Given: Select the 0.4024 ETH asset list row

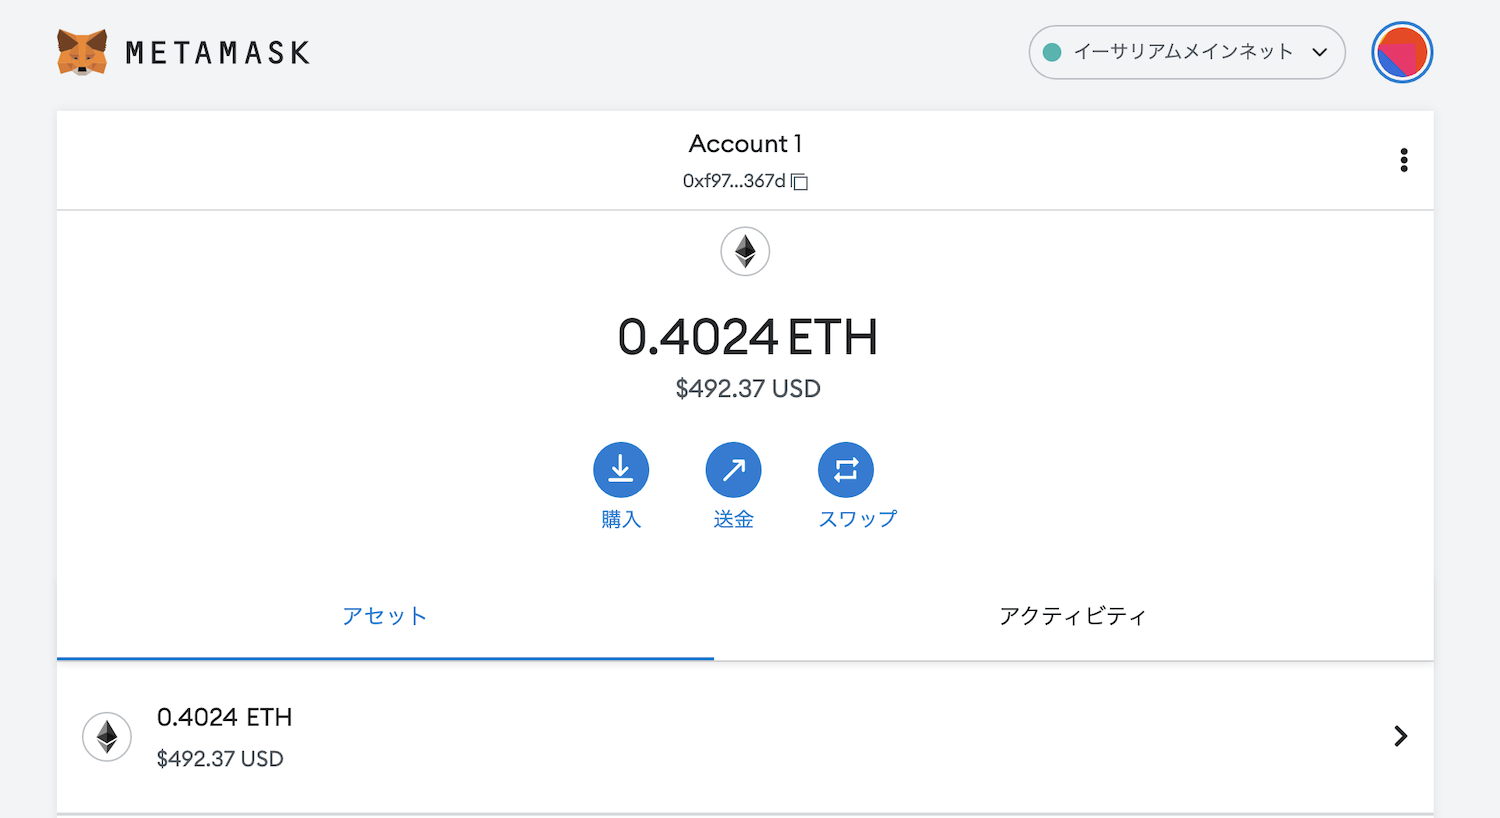Looking at the screenshot, I should pos(745,737).
